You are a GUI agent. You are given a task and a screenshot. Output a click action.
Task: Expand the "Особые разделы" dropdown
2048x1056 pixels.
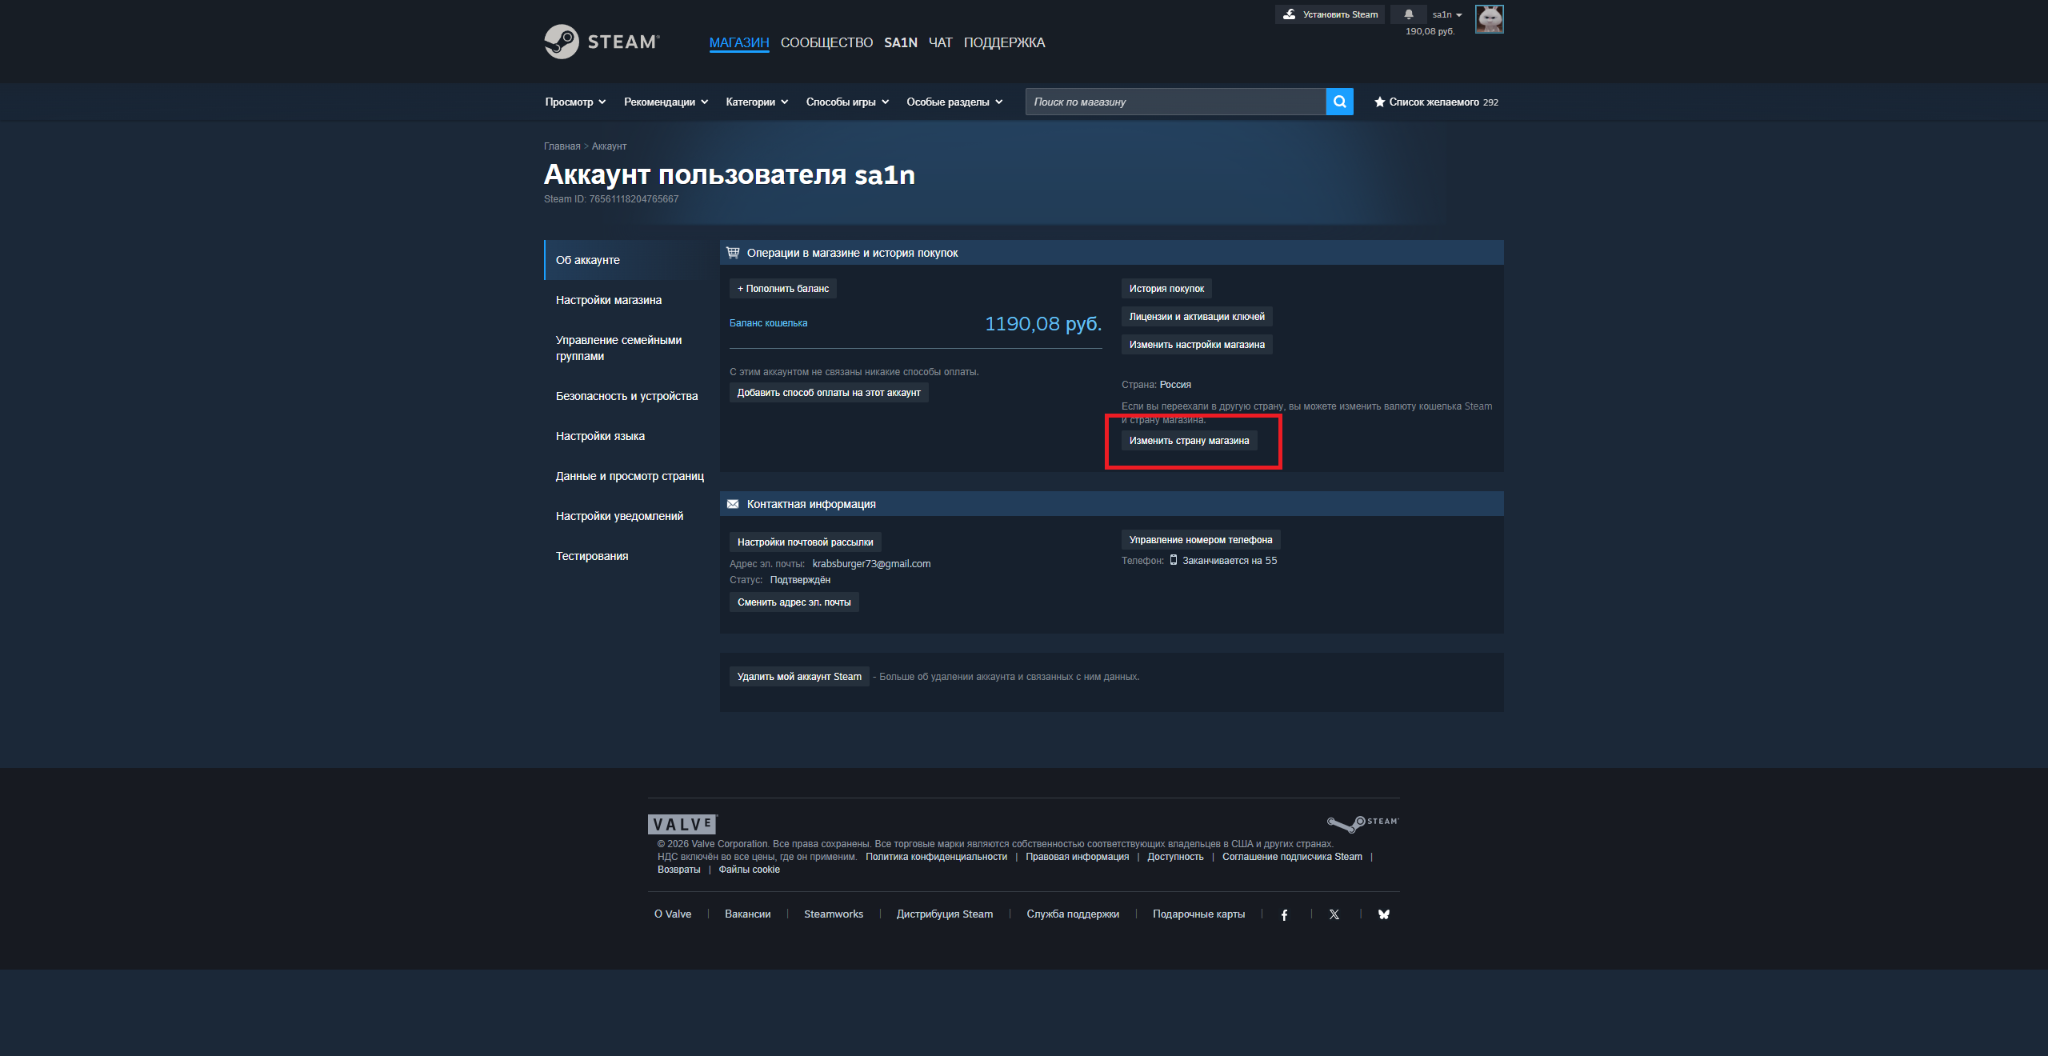coord(954,102)
